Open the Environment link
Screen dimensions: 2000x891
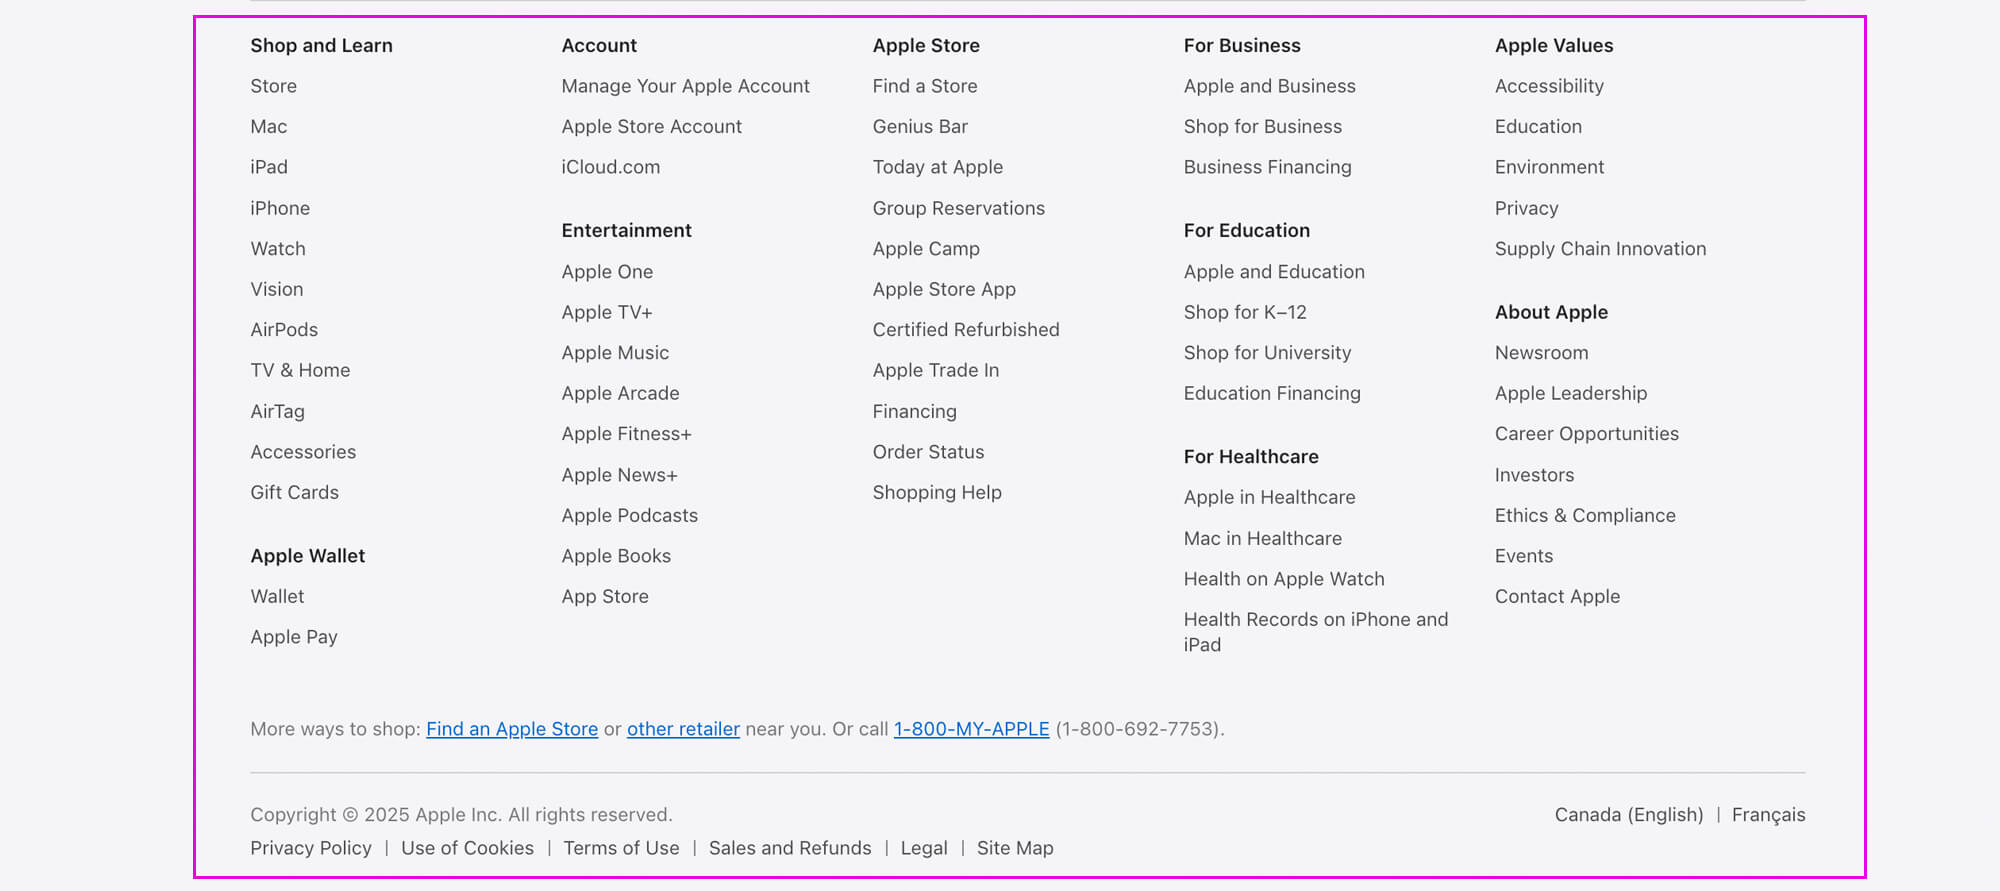pos(1549,167)
